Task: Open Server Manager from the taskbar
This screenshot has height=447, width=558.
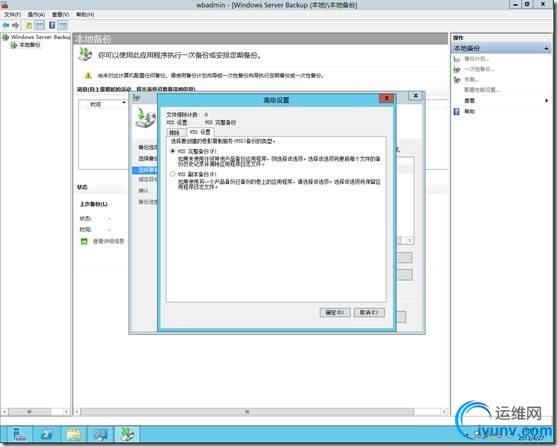Action: click(x=19, y=435)
